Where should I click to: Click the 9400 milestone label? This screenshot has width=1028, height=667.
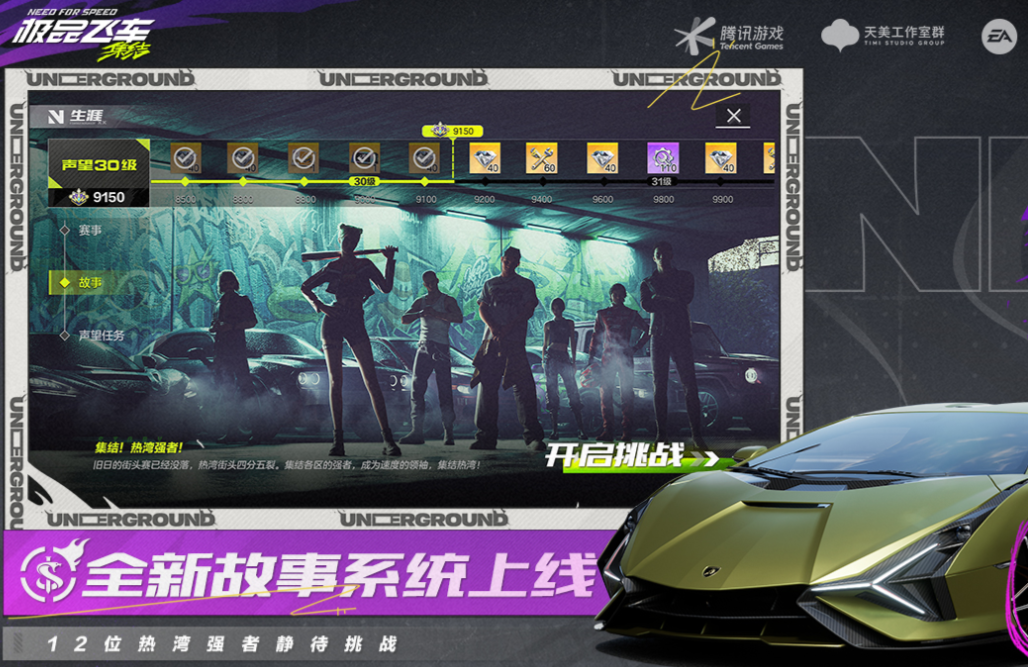click(x=542, y=199)
